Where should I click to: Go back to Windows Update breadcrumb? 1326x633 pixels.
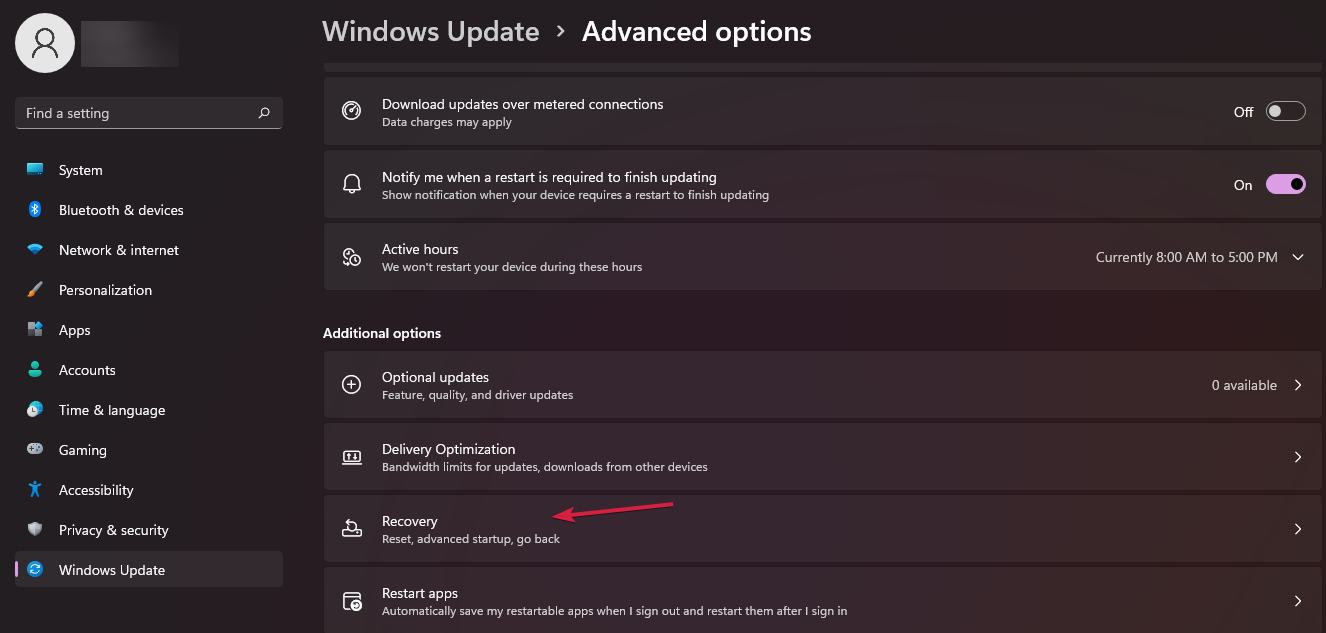point(431,32)
